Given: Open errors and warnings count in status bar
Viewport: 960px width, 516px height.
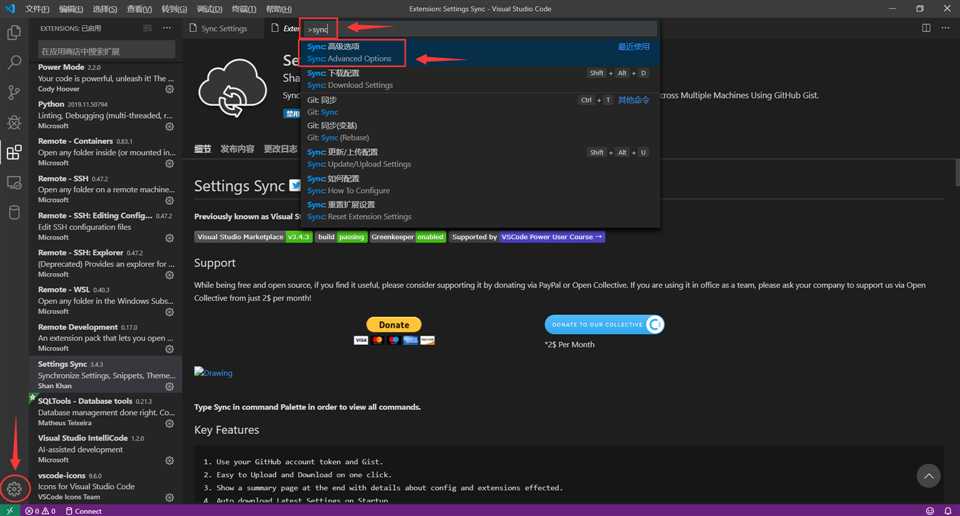Looking at the screenshot, I should [40, 510].
